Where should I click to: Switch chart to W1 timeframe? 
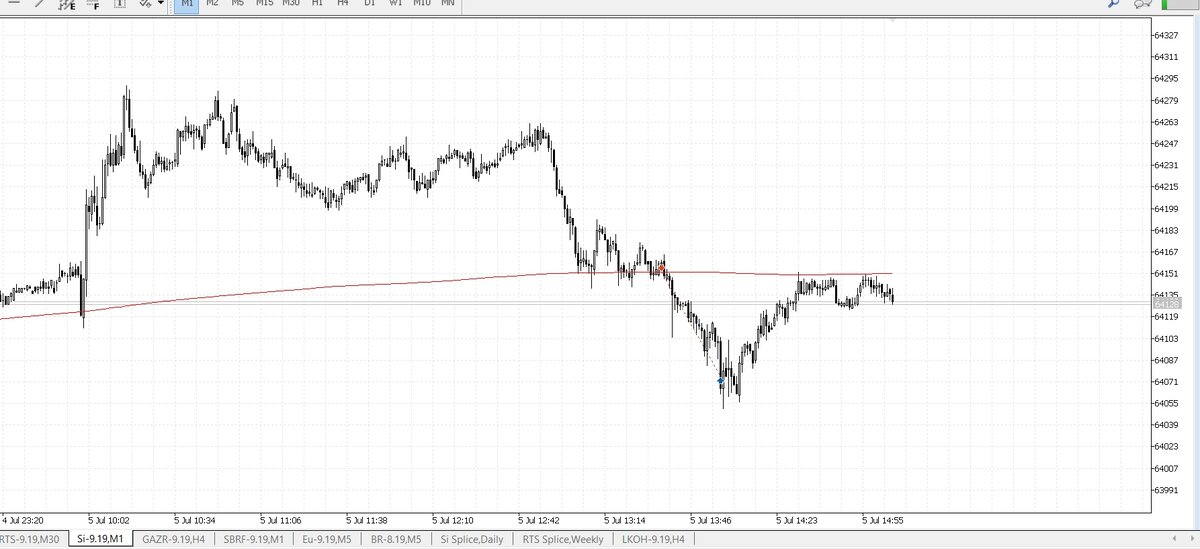pos(395,4)
